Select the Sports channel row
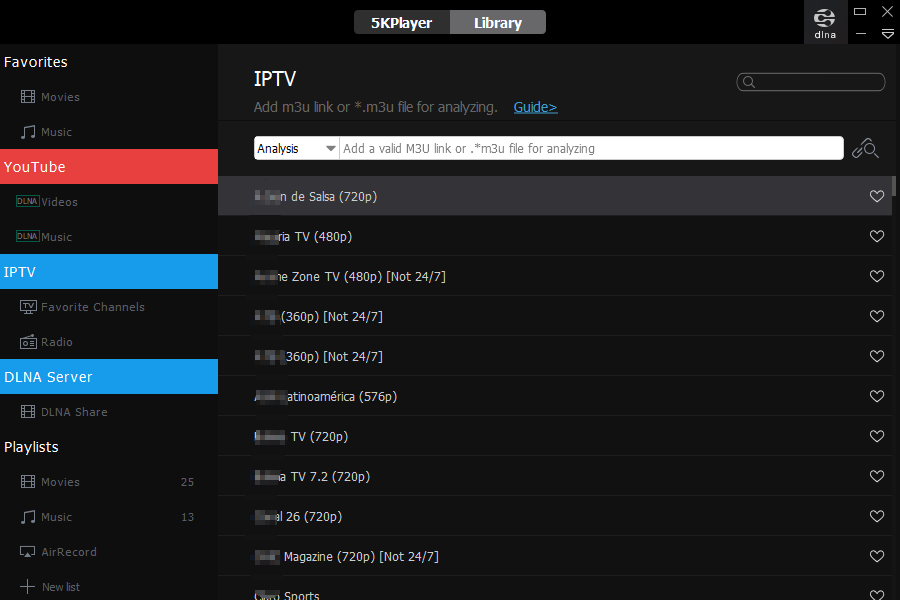The width and height of the screenshot is (900, 600). (x=554, y=589)
